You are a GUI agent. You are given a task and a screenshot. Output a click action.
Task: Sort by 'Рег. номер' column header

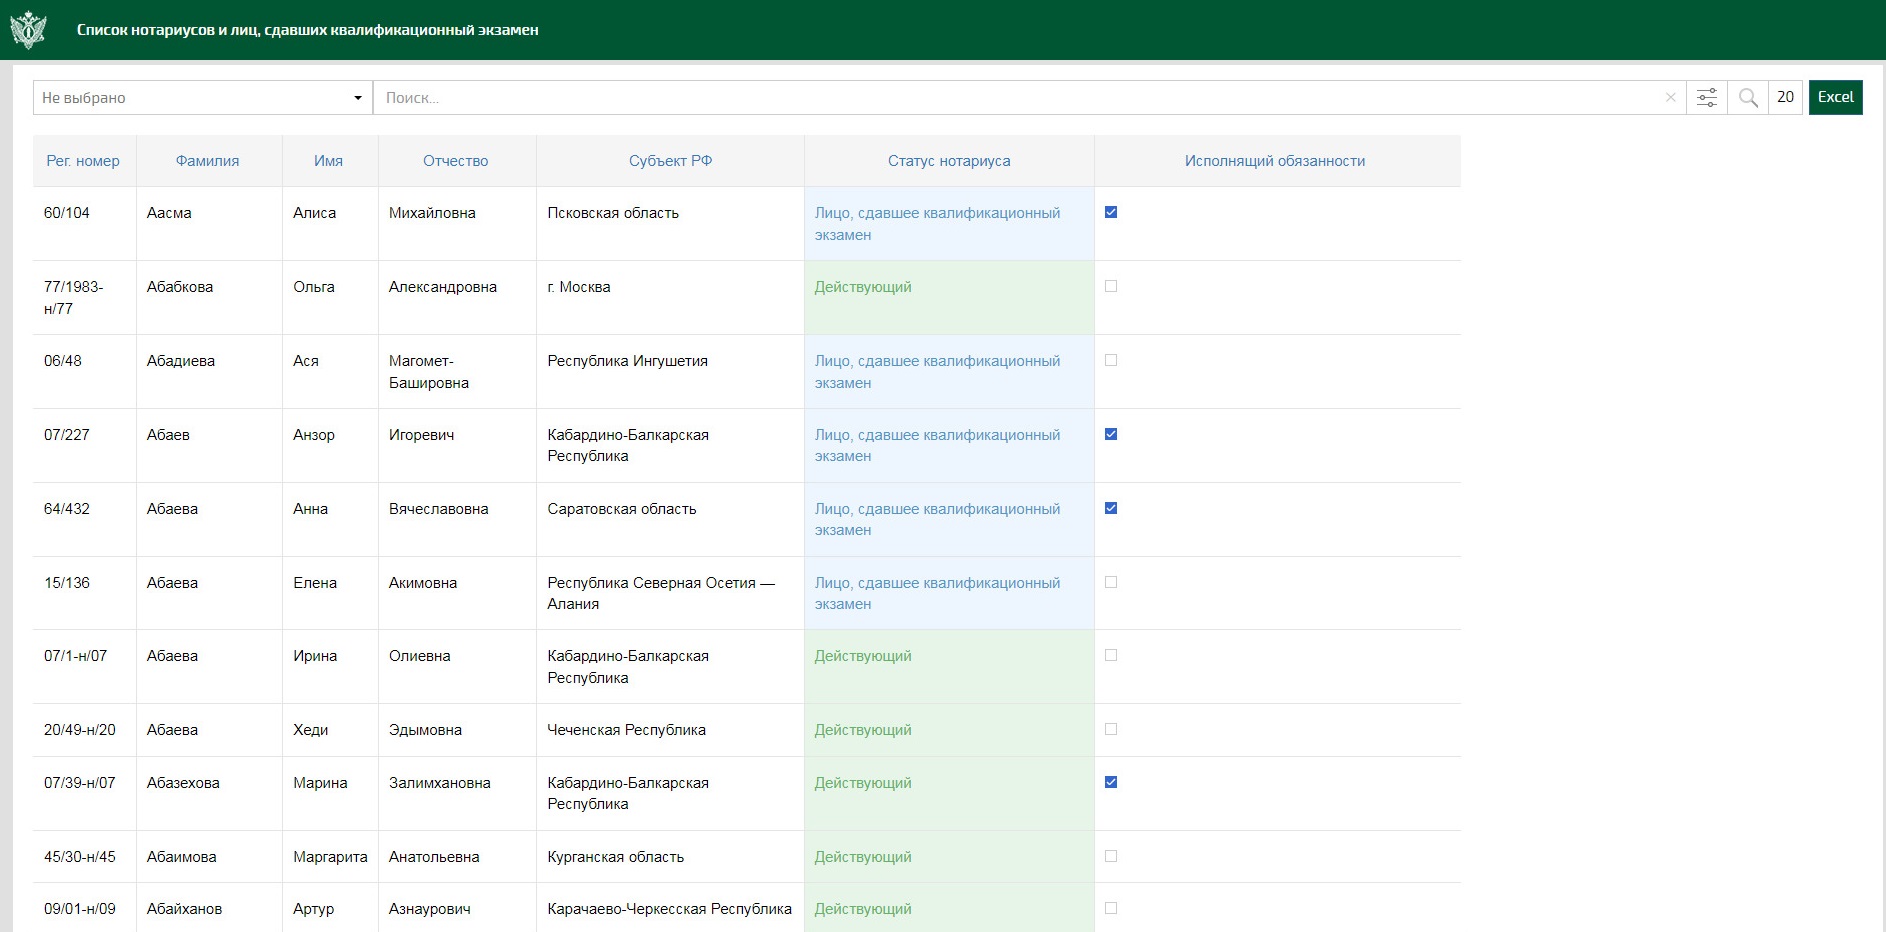click(83, 161)
